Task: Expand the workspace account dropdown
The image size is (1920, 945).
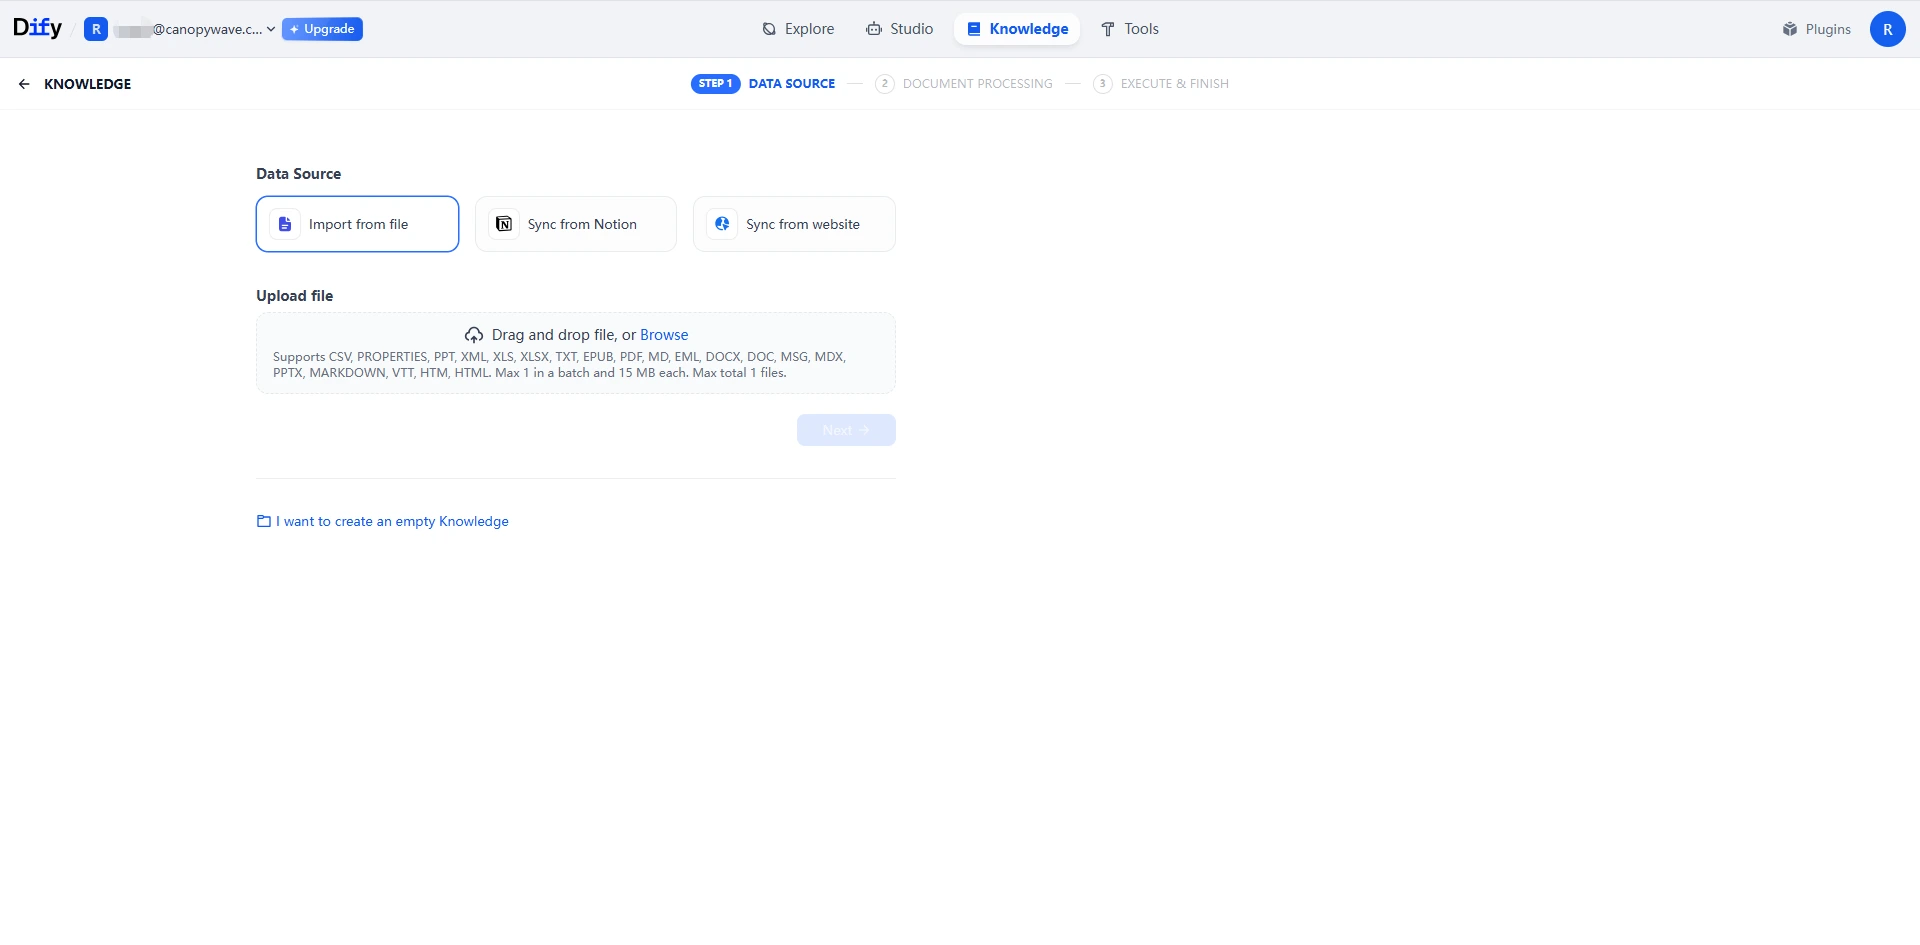Action: coord(270,29)
